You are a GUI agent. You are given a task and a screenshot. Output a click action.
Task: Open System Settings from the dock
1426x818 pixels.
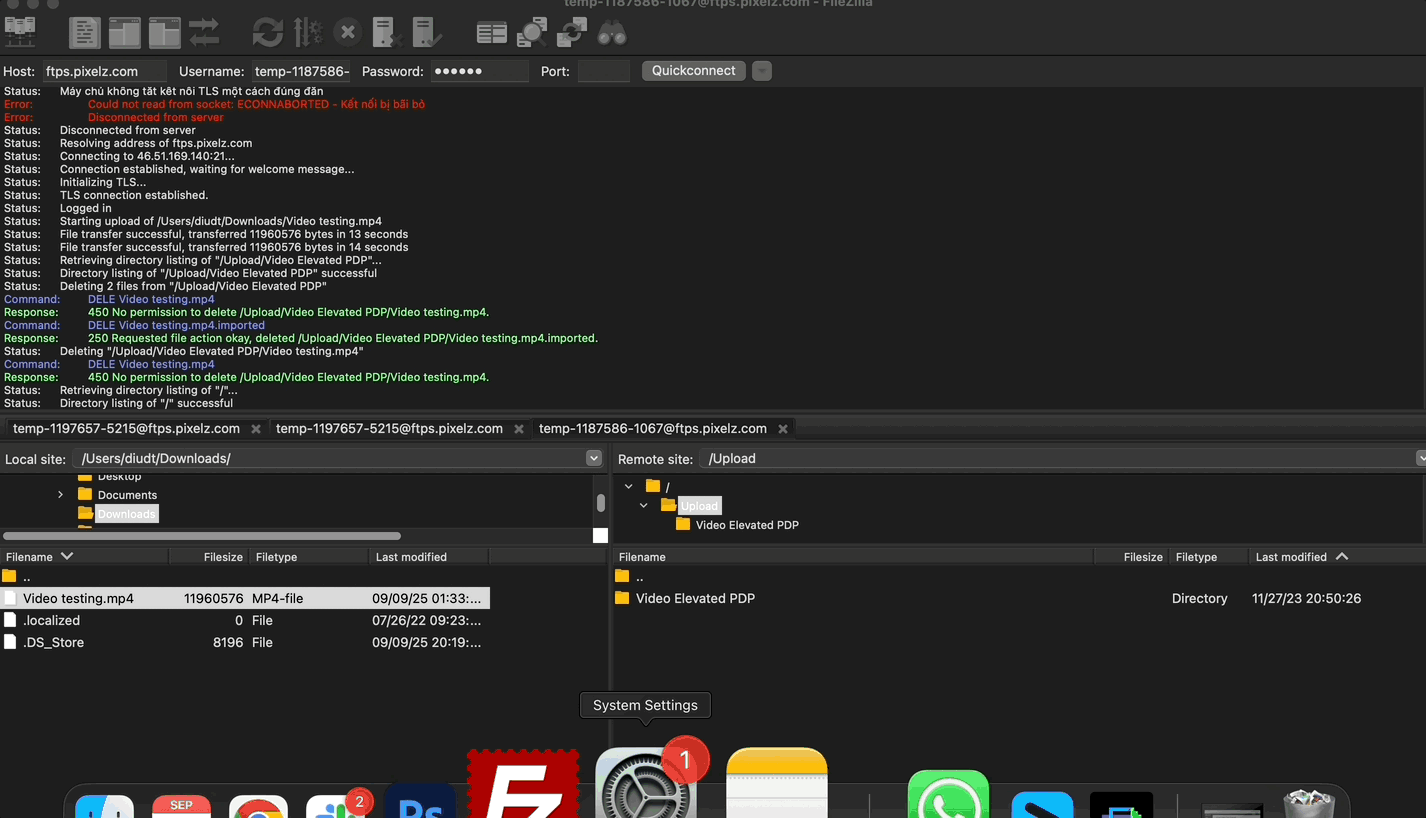click(645, 785)
